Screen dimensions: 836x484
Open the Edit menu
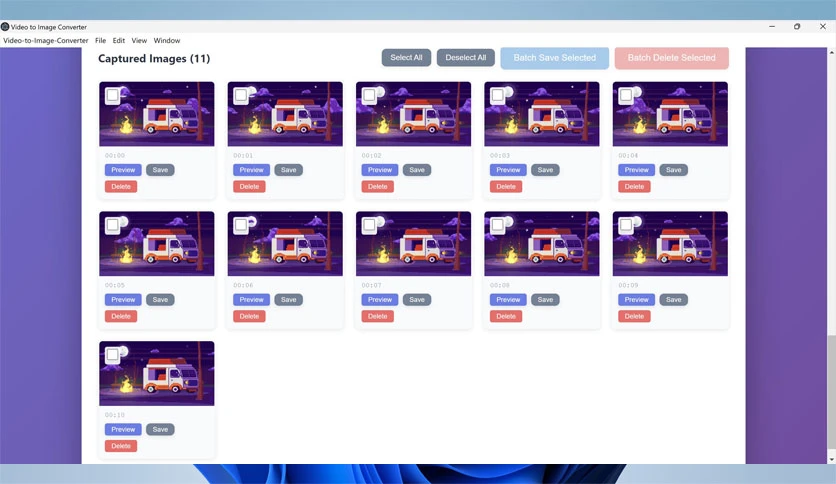(119, 41)
